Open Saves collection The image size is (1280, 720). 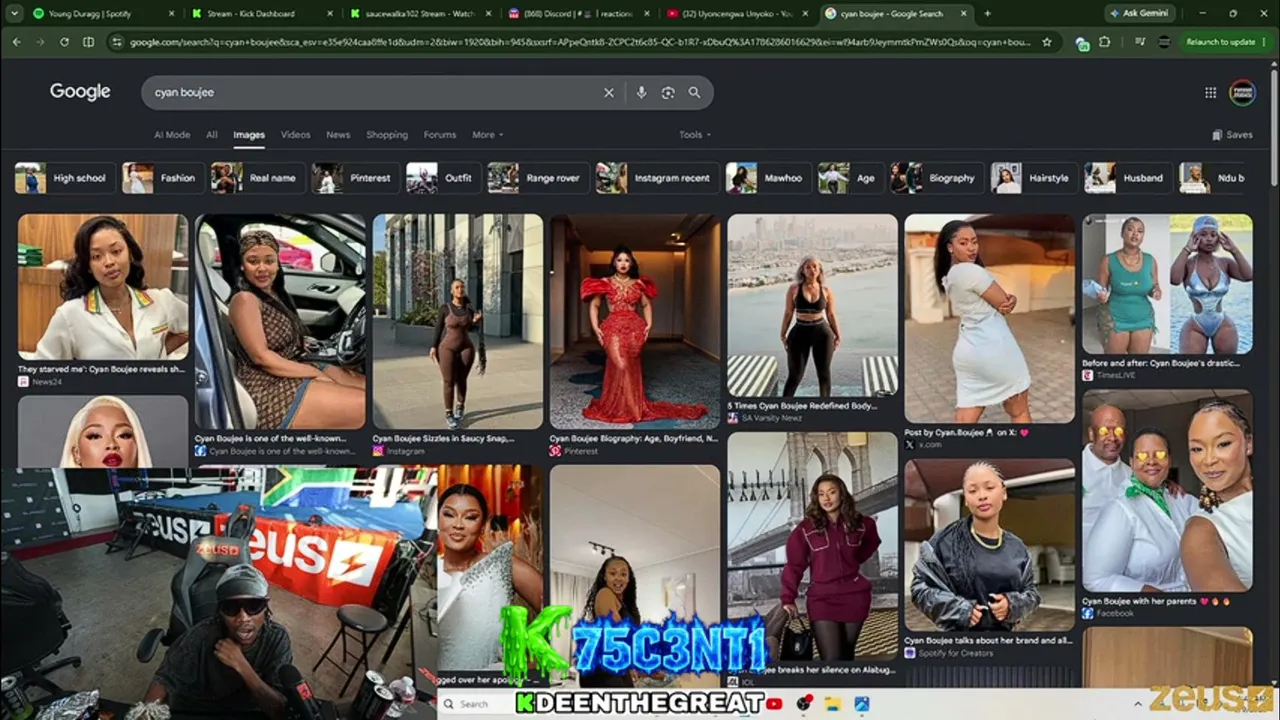pos(1232,135)
